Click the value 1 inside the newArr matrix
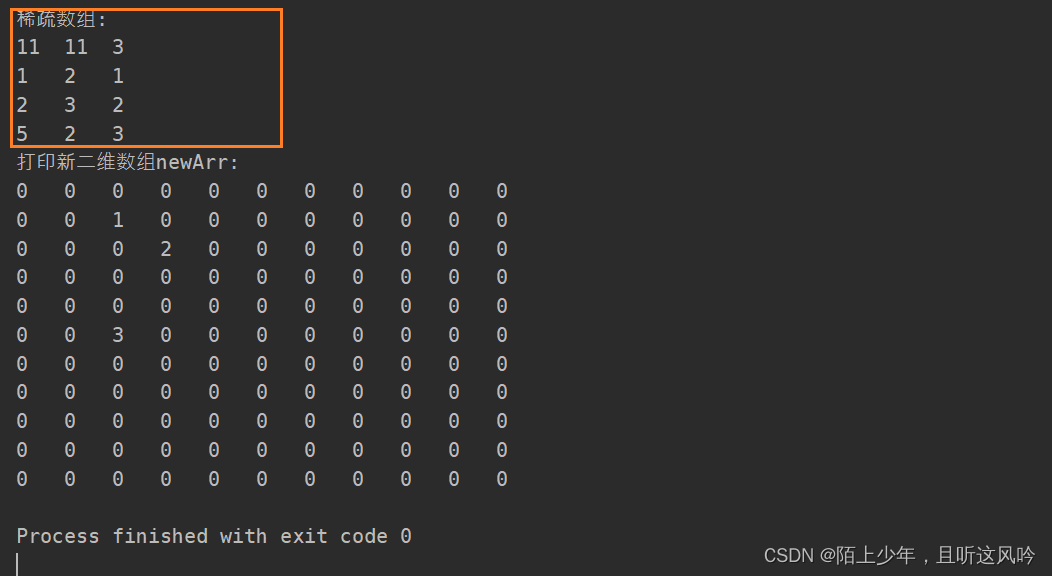 [118, 220]
